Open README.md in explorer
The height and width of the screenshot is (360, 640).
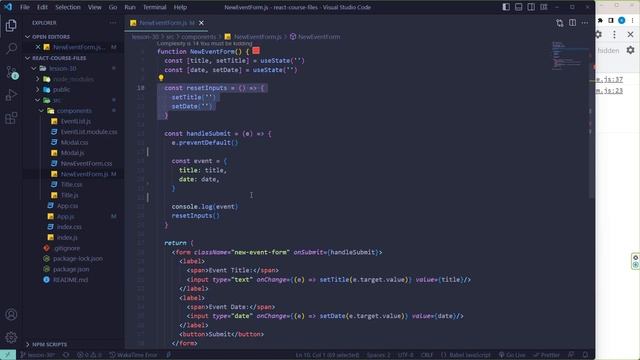[x=71, y=280]
